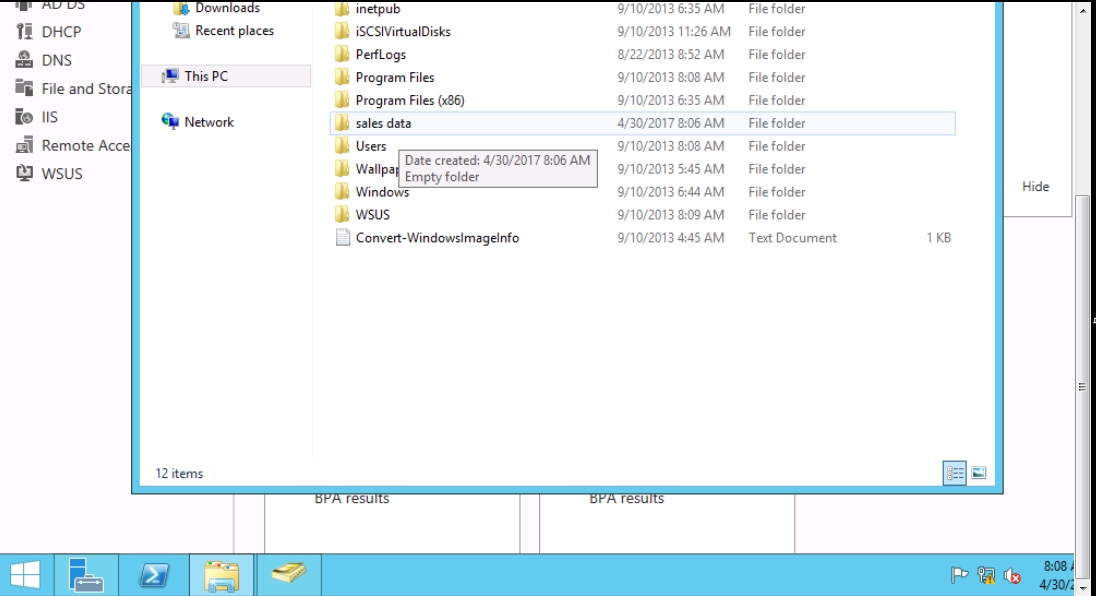Select the DNS role icon in sidebar
The width and height of the screenshot is (1096, 596).
24,60
